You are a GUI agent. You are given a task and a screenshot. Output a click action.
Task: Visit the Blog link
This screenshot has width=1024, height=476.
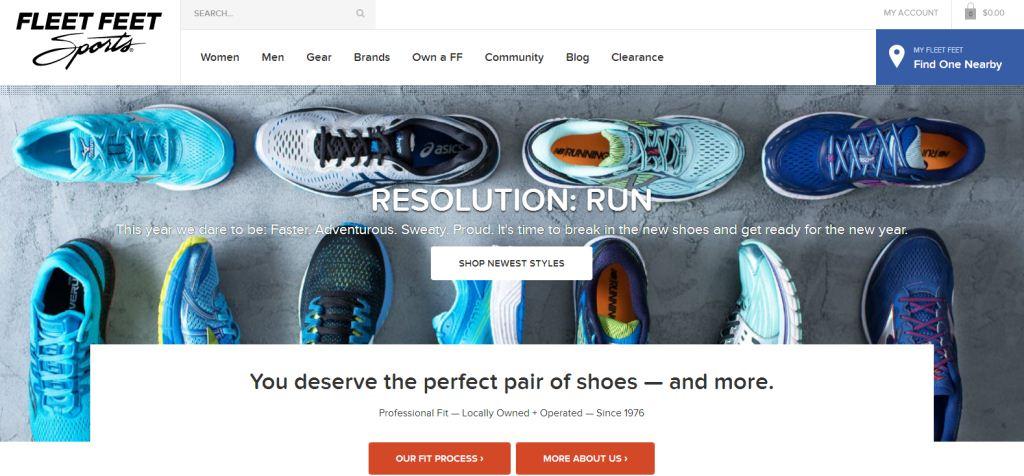coord(577,57)
